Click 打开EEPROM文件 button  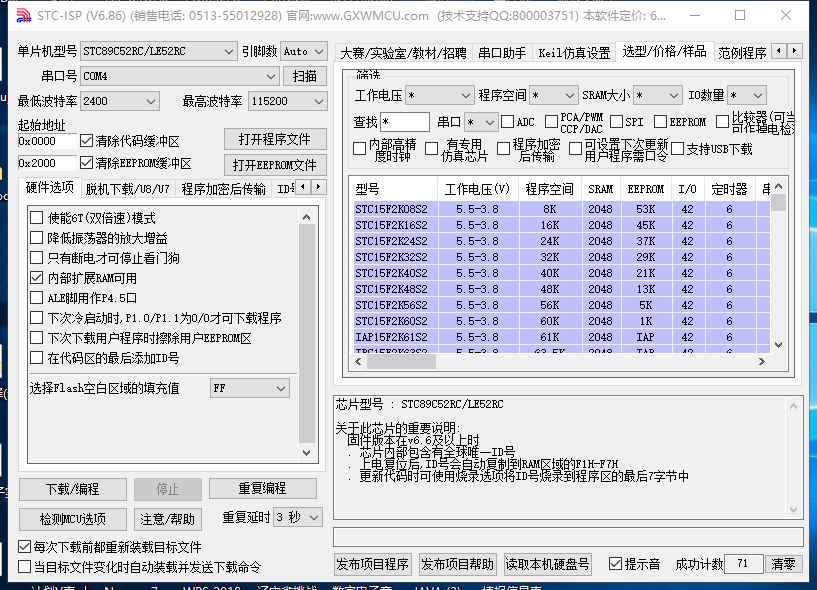point(275,165)
